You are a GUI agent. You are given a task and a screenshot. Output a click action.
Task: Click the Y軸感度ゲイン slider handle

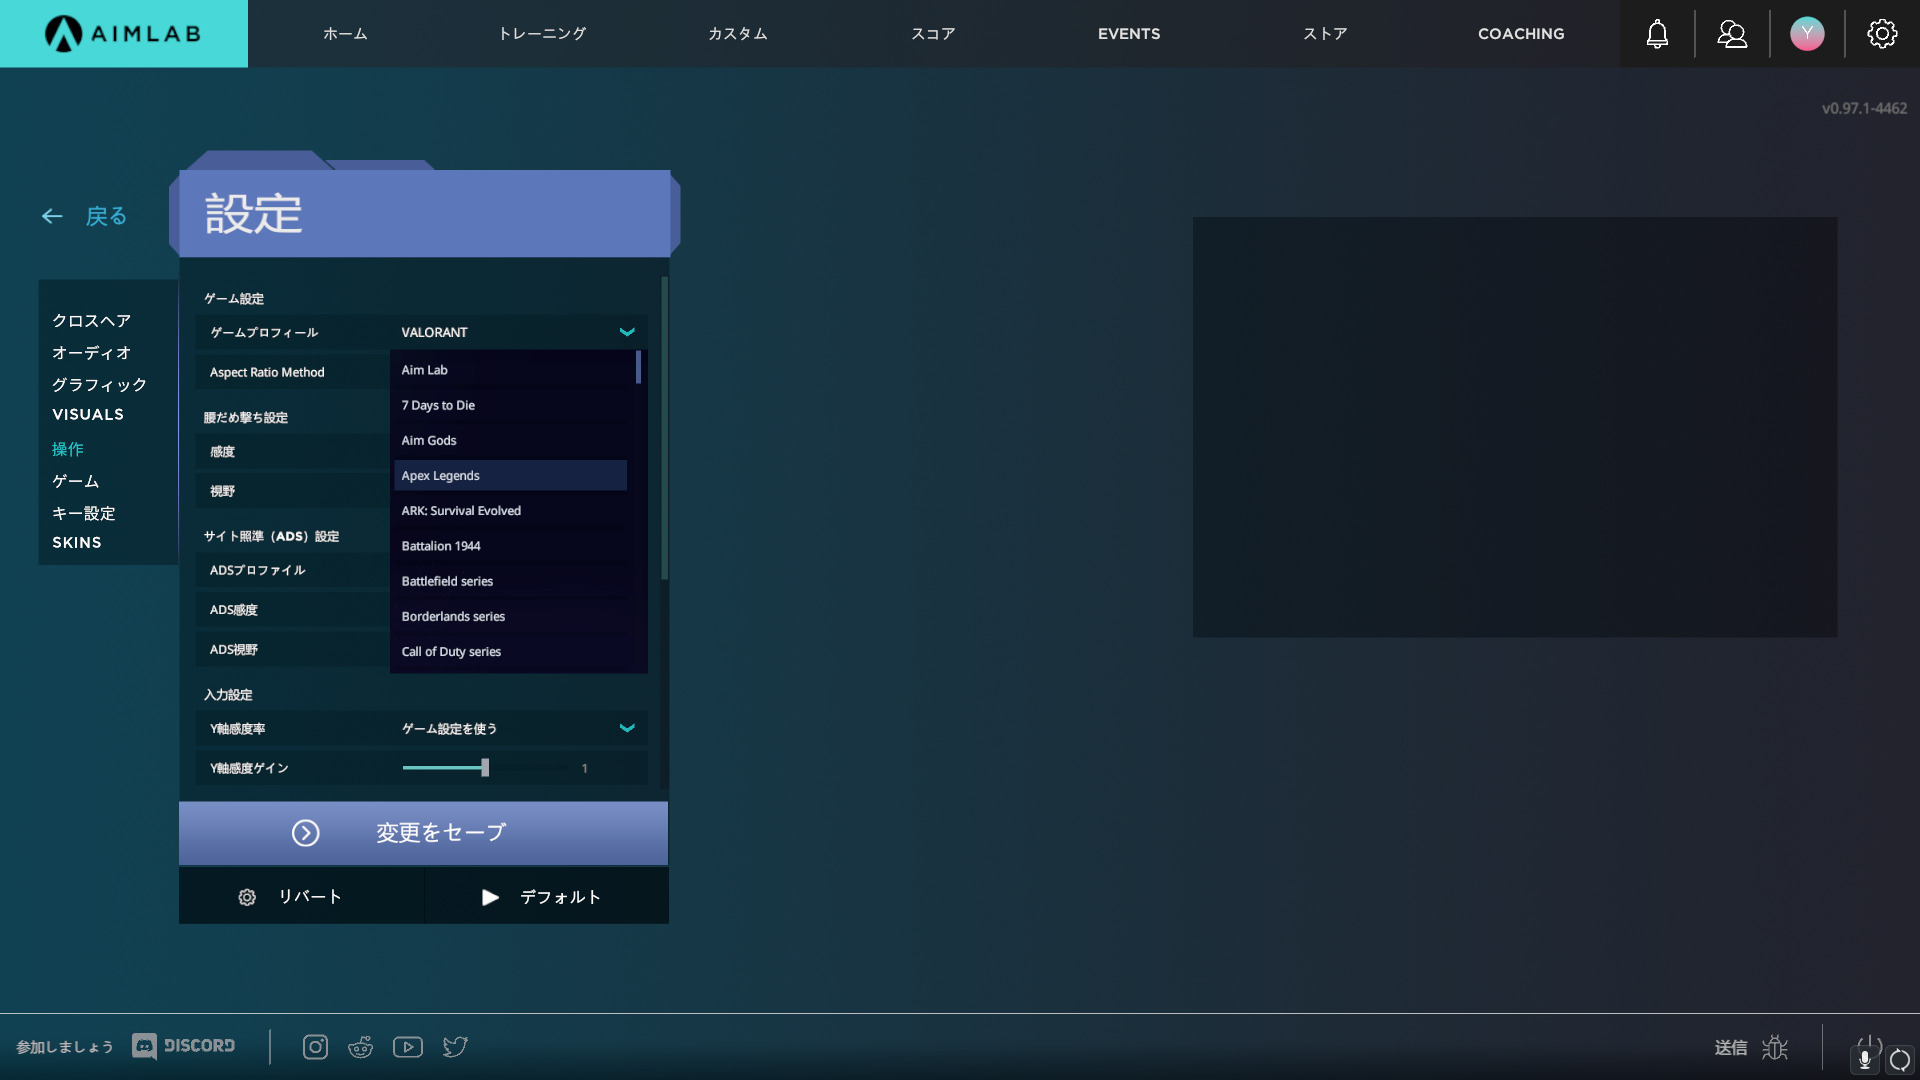pos(485,768)
